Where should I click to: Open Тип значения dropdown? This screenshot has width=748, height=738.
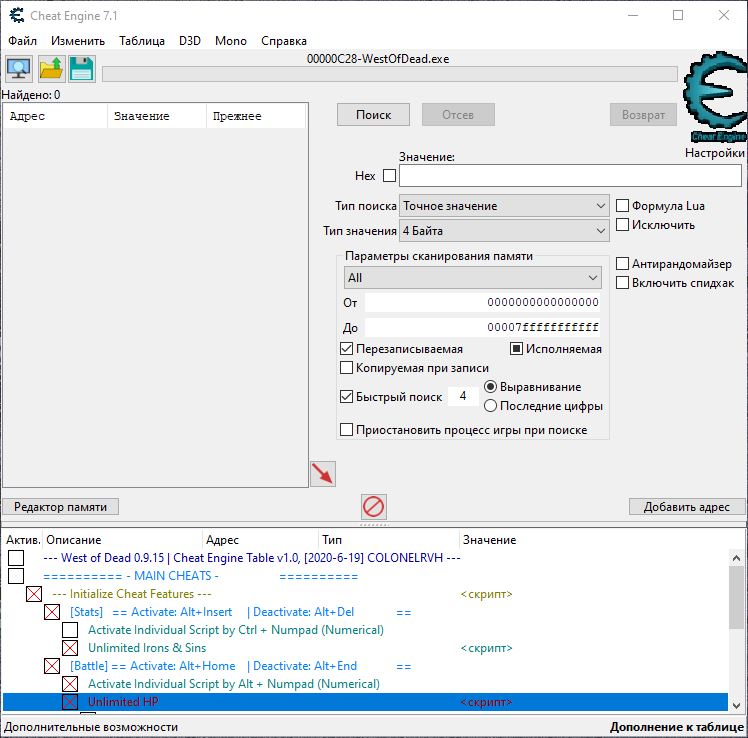[504, 231]
